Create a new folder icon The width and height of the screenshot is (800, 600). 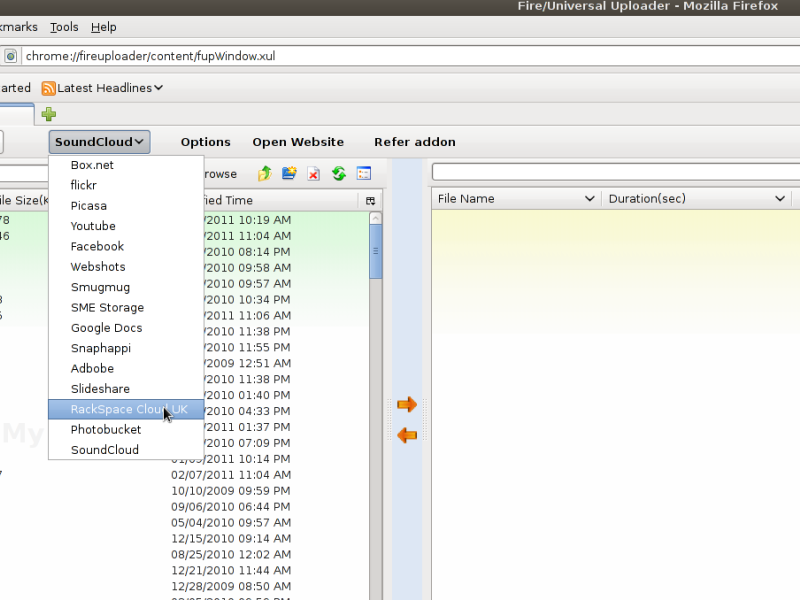289,173
